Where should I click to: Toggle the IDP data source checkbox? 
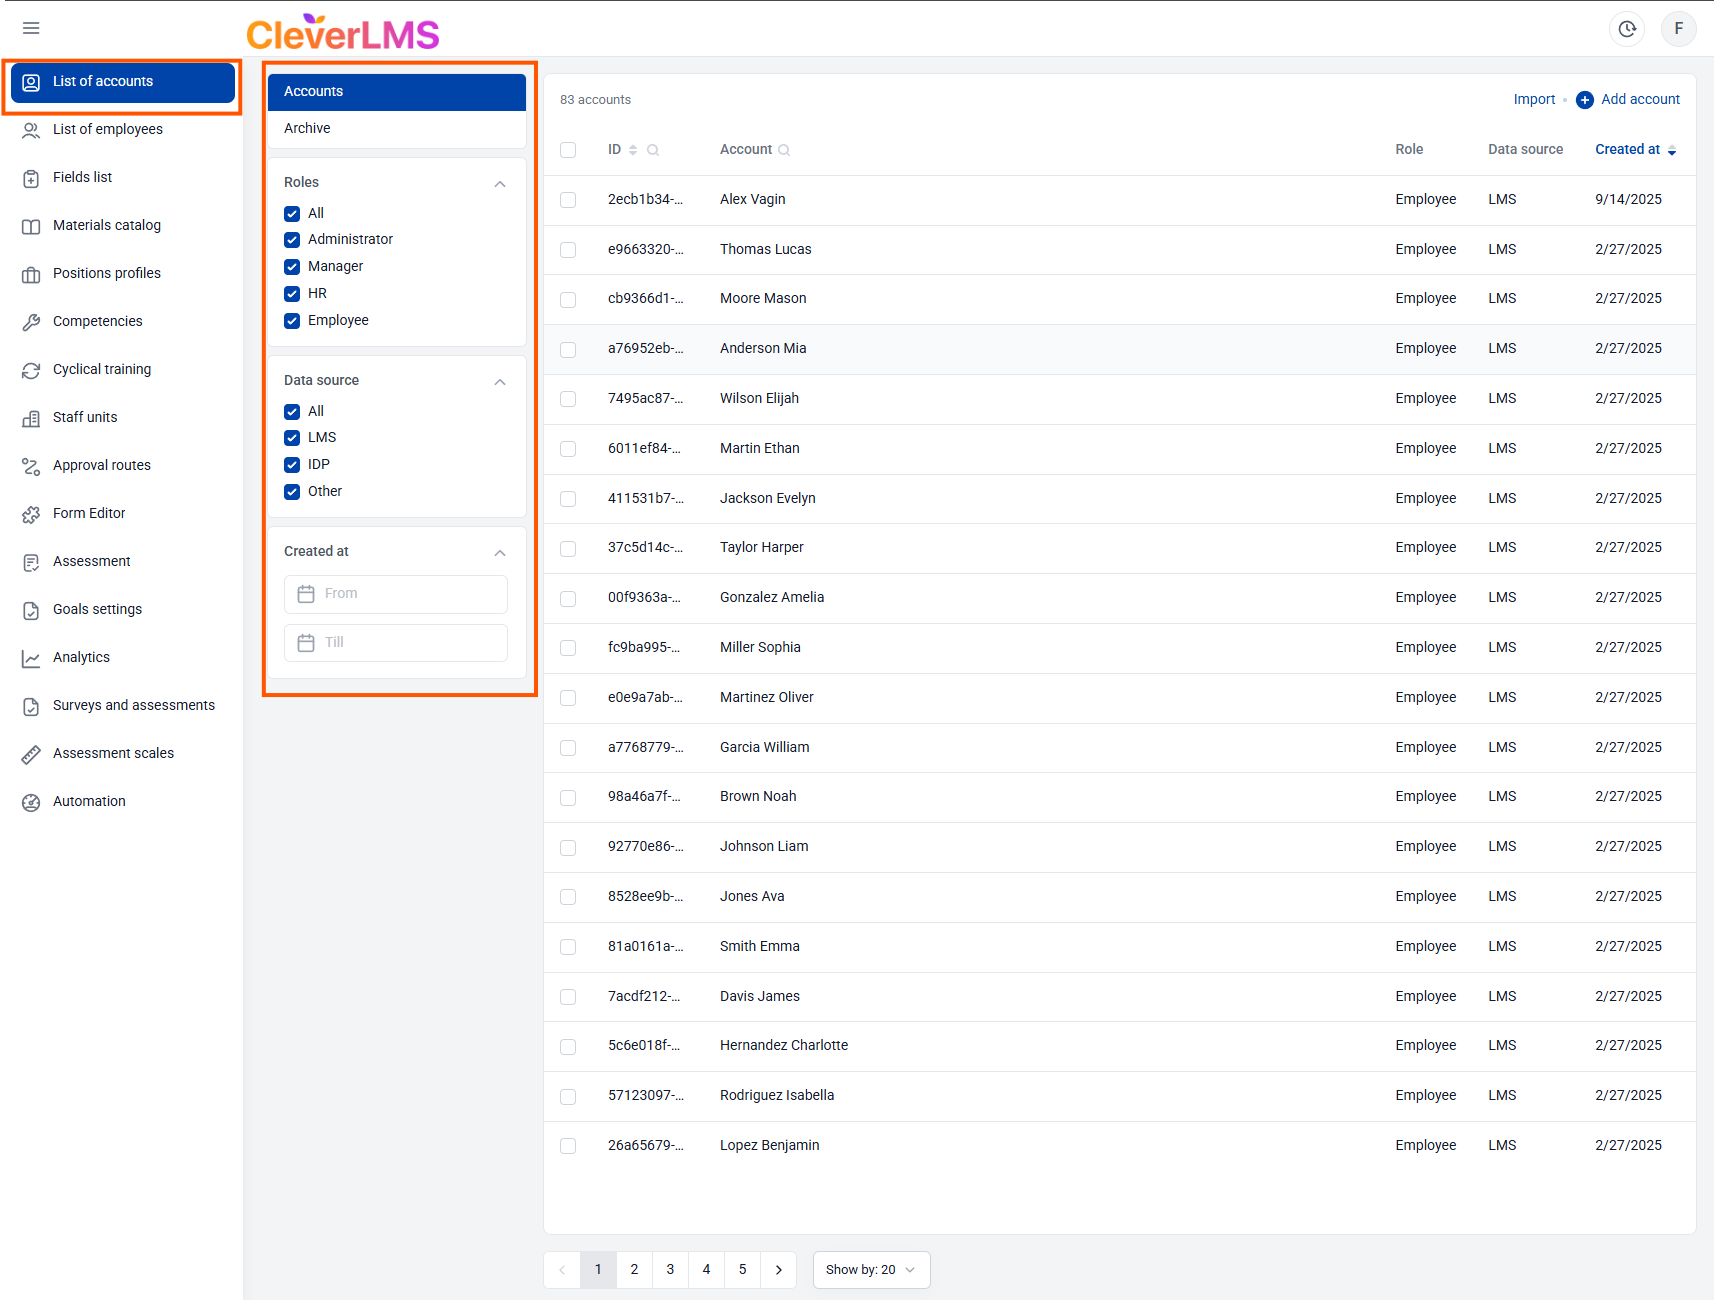(x=292, y=465)
